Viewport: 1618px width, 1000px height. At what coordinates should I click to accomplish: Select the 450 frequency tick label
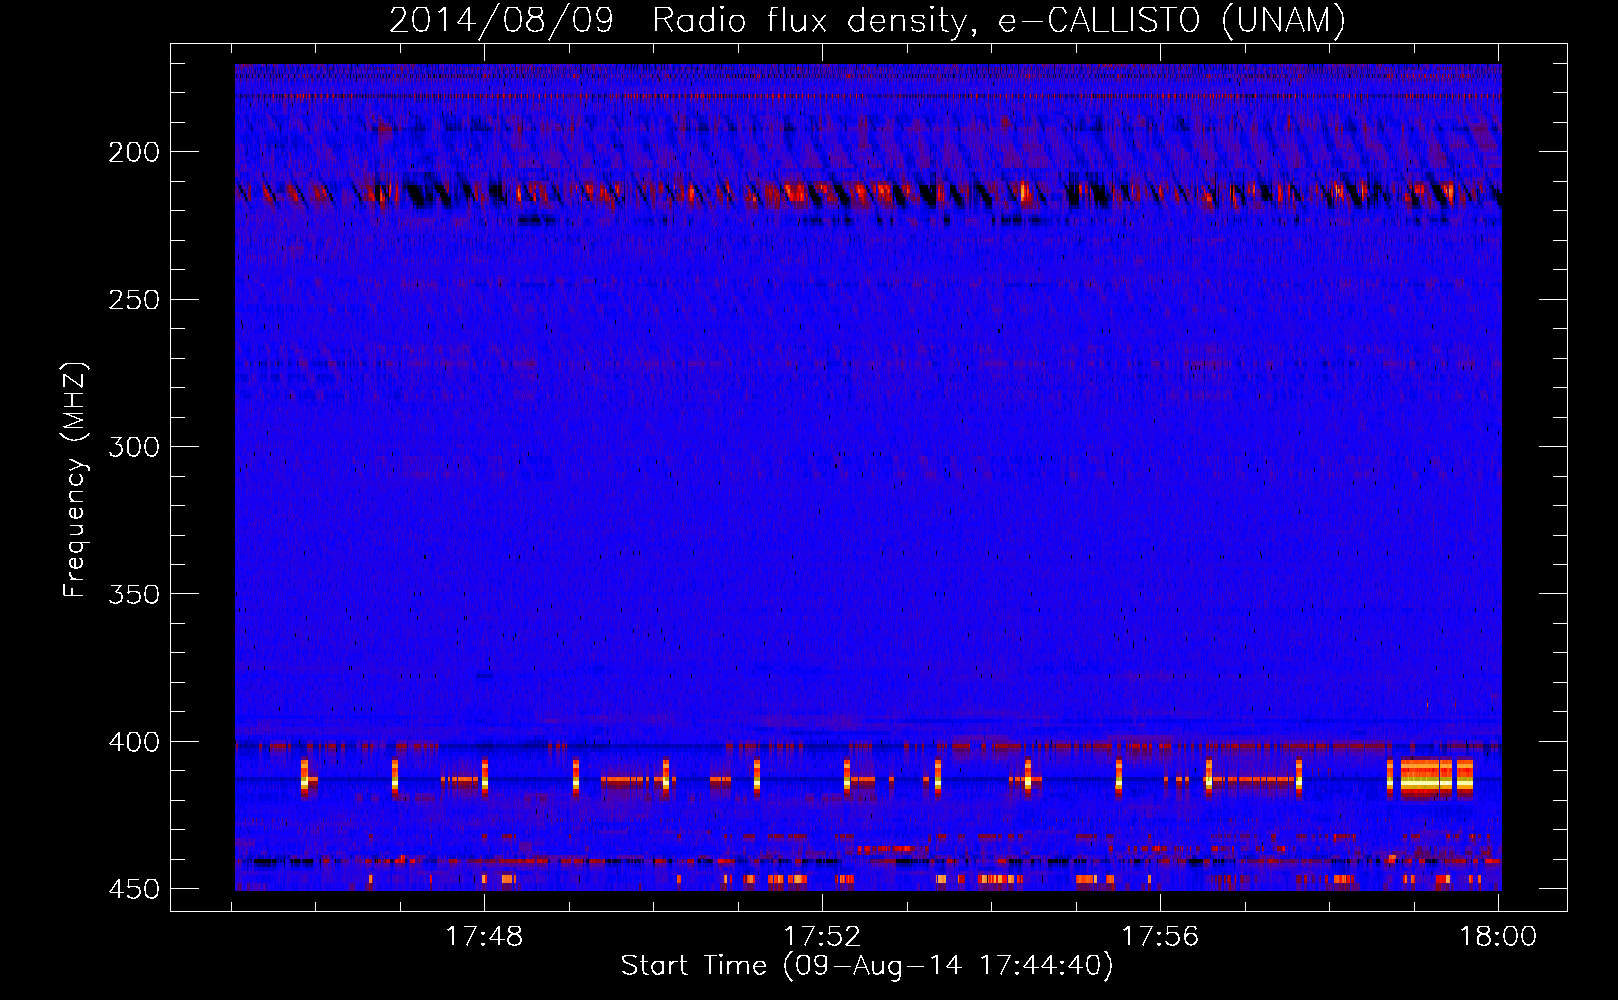coord(134,890)
